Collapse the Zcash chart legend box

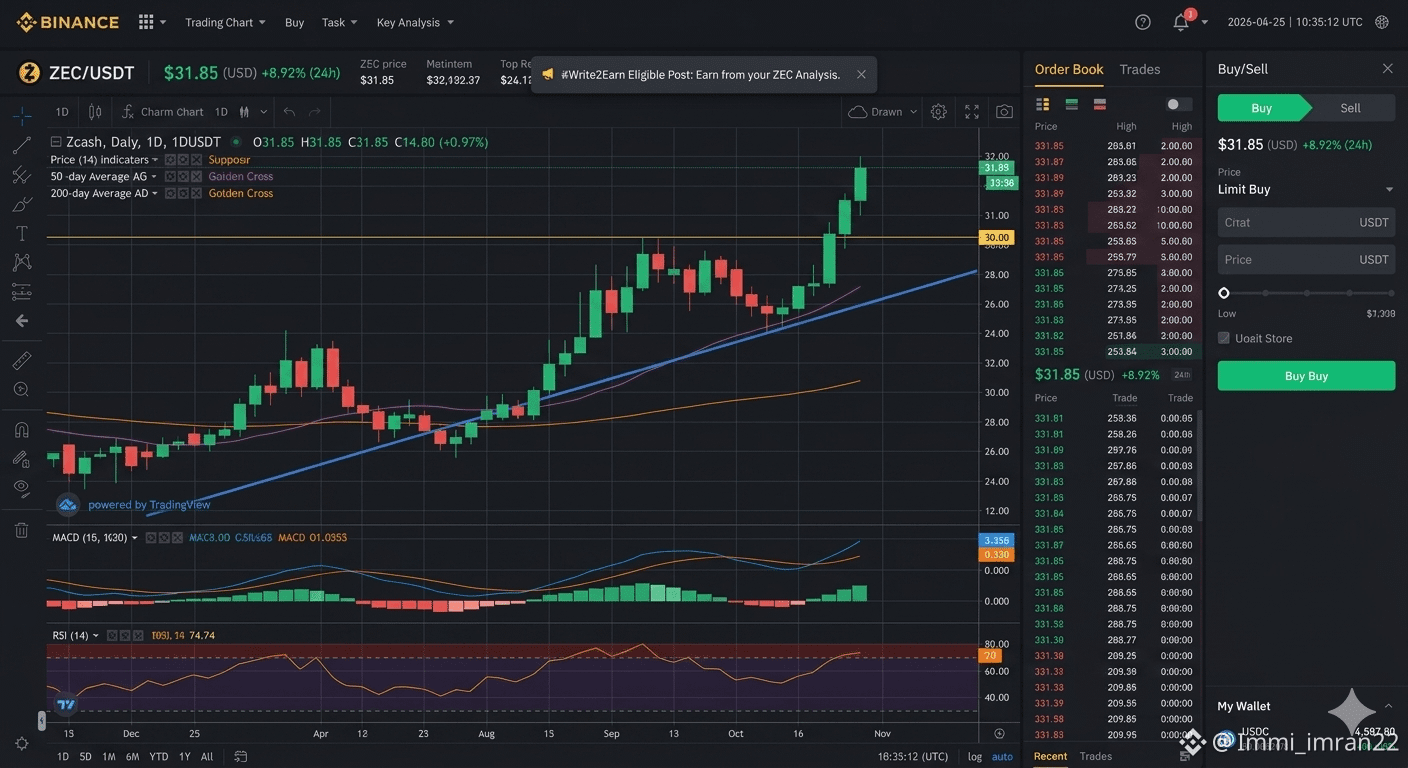[x=56, y=142]
